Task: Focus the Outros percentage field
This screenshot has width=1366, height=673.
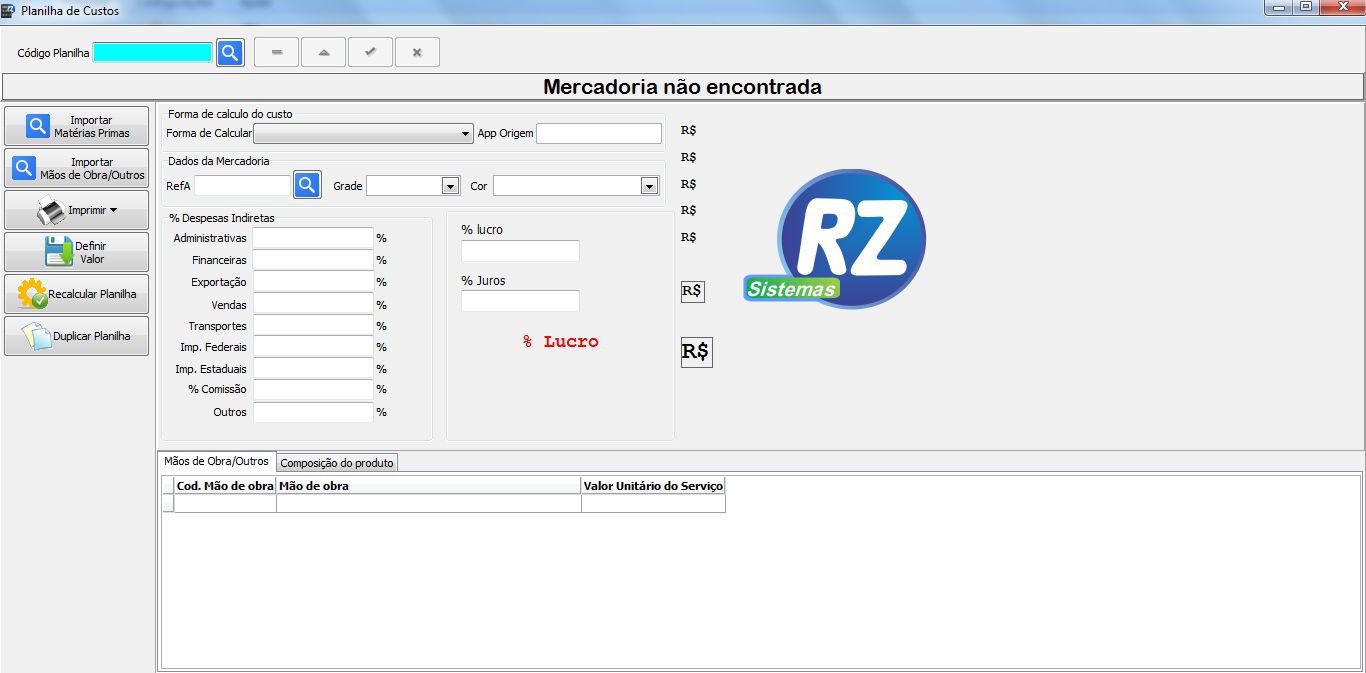Action: coord(313,412)
